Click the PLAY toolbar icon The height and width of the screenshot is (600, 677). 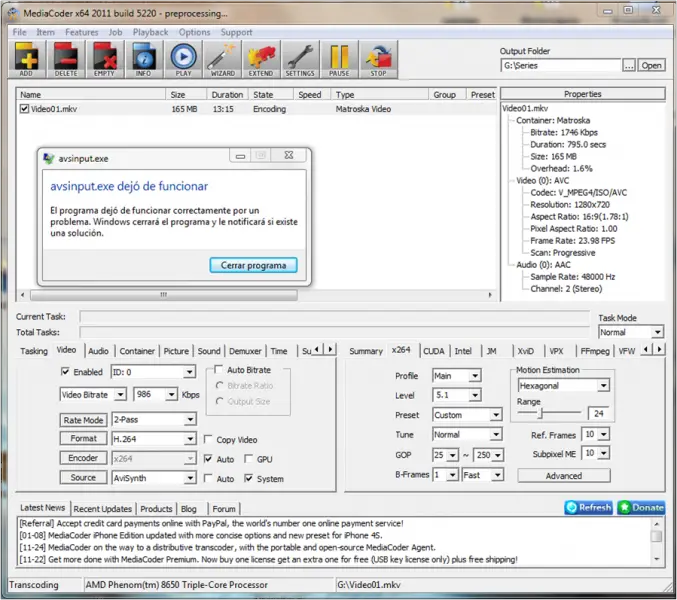(x=183, y=59)
